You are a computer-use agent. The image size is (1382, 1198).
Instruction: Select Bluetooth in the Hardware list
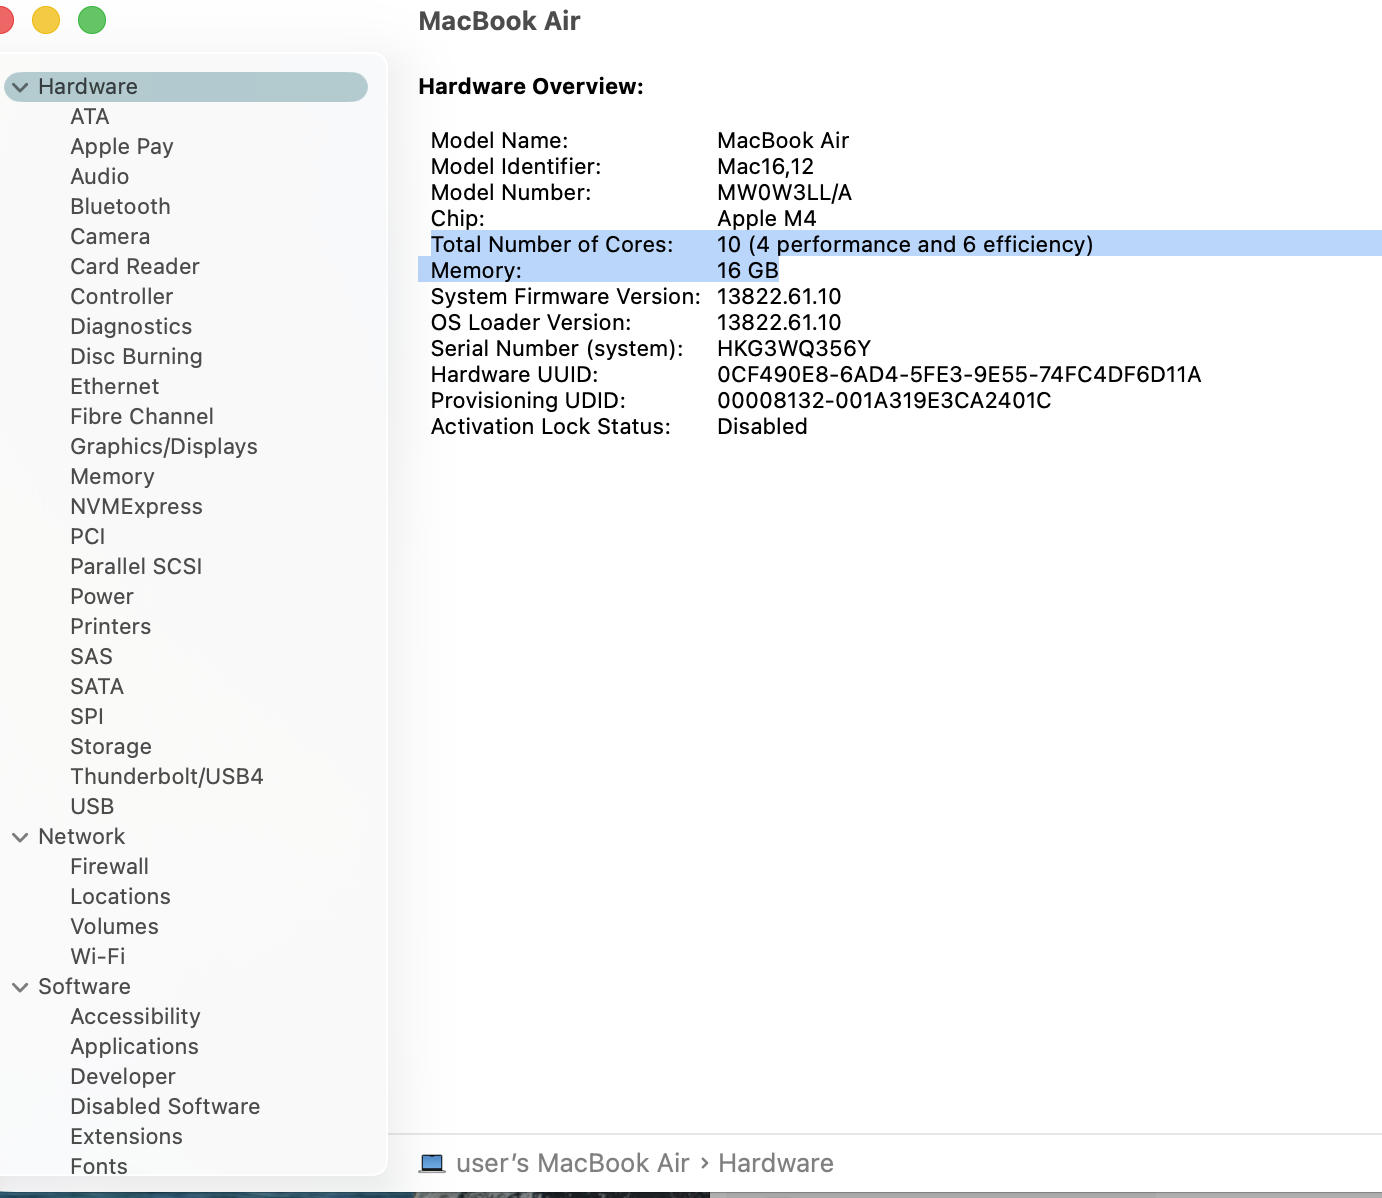pos(120,206)
